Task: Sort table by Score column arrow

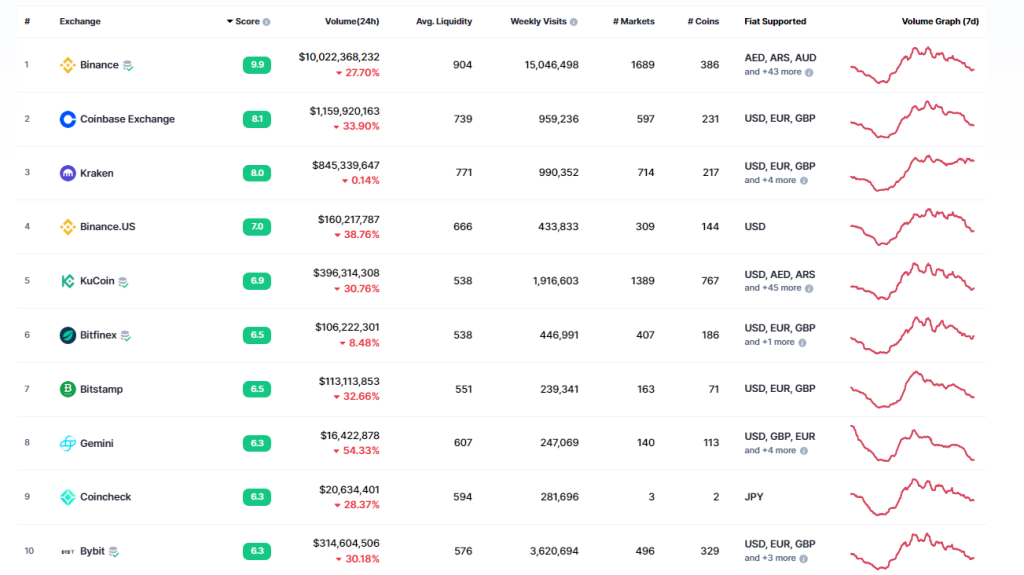Action: click(230, 22)
